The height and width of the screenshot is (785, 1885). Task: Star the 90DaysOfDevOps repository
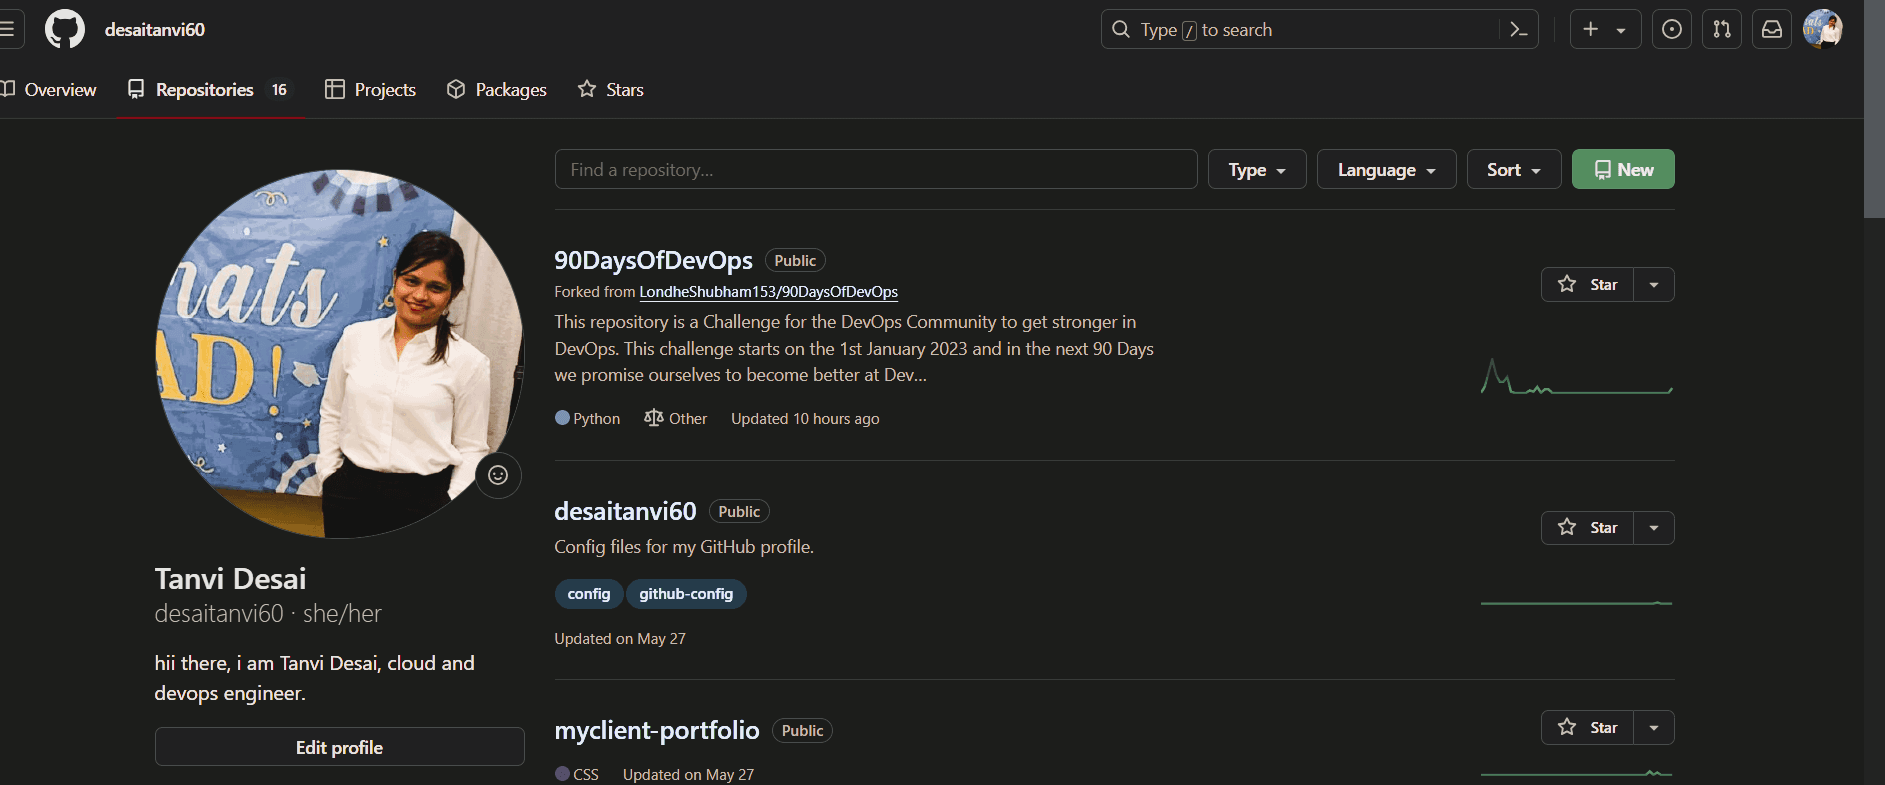pos(1587,285)
